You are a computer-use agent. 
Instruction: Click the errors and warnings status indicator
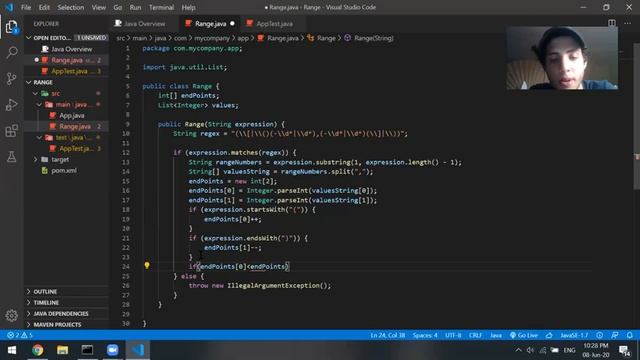click(x=19, y=335)
